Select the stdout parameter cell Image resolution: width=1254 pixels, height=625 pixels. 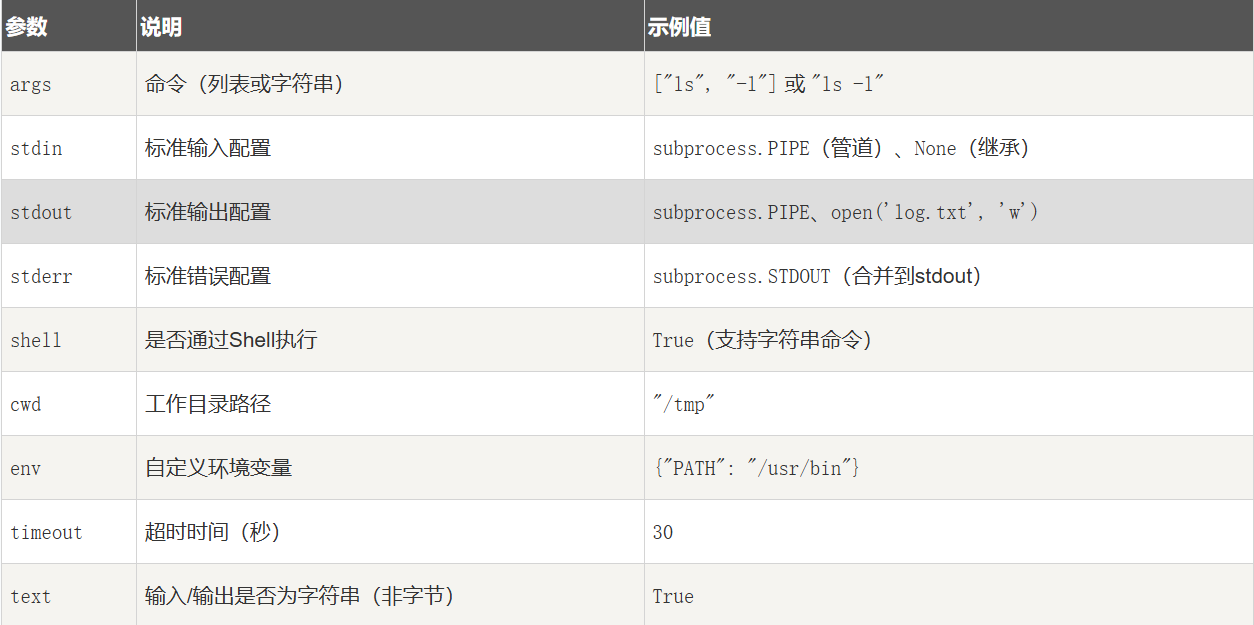[x=41, y=213]
